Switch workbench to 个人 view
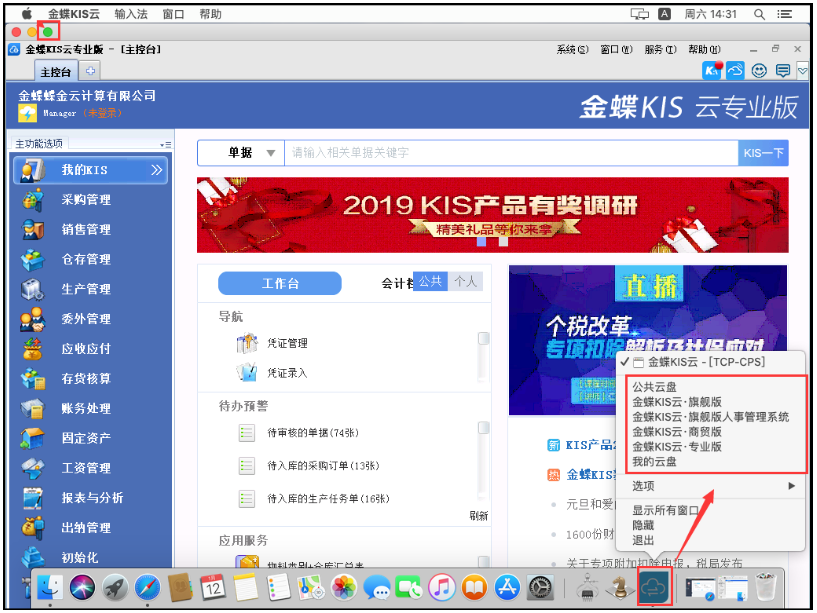Viewport: 817px width, 613px height. (465, 281)
